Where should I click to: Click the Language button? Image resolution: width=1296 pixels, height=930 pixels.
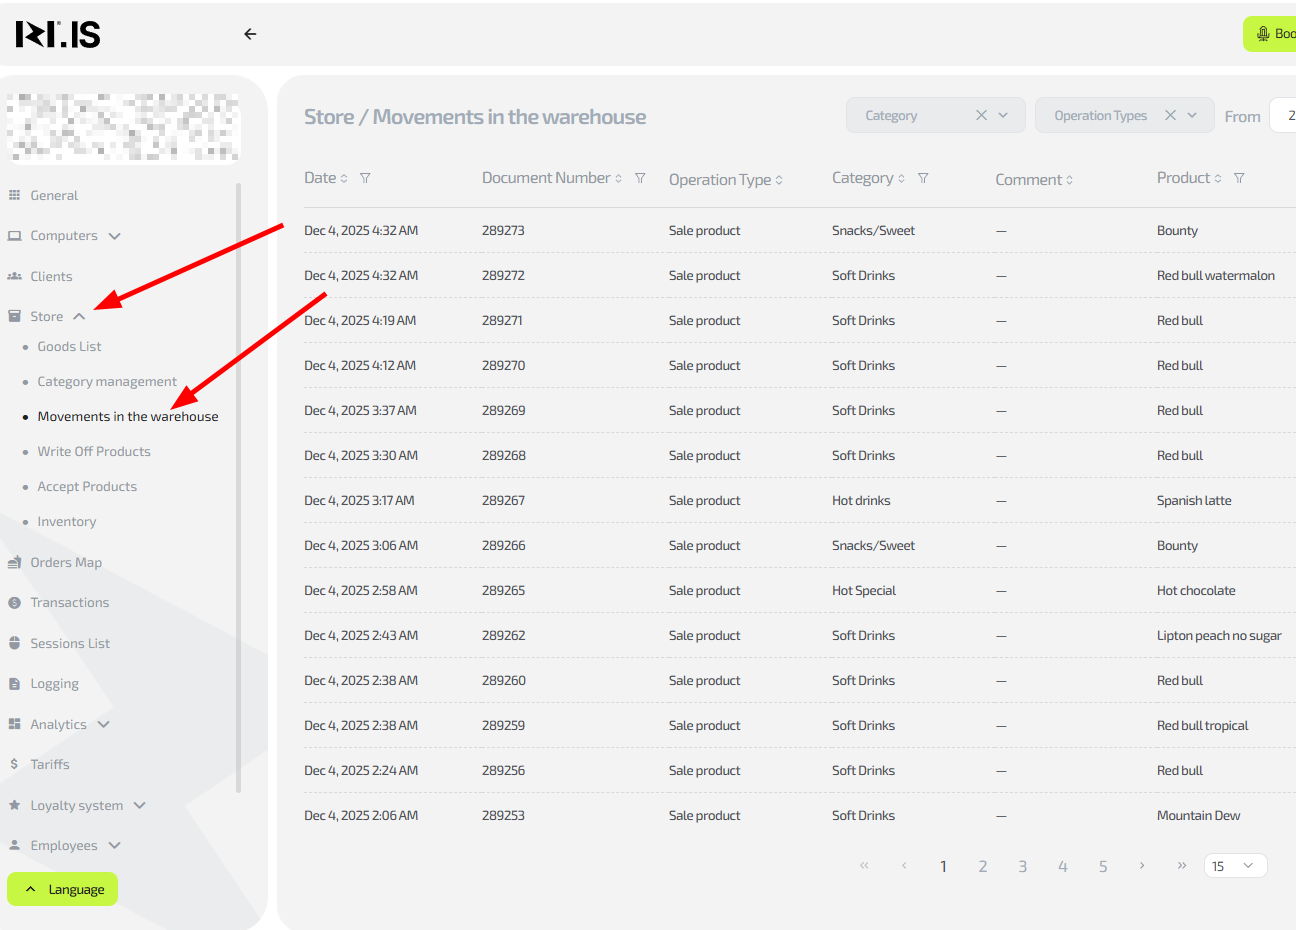63,889
